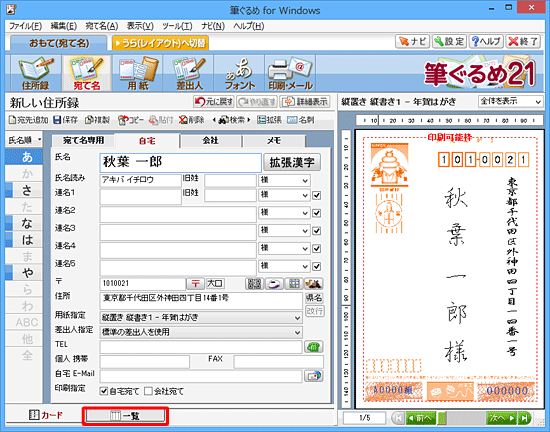Click the 削除 delete icon

point(191,120)
